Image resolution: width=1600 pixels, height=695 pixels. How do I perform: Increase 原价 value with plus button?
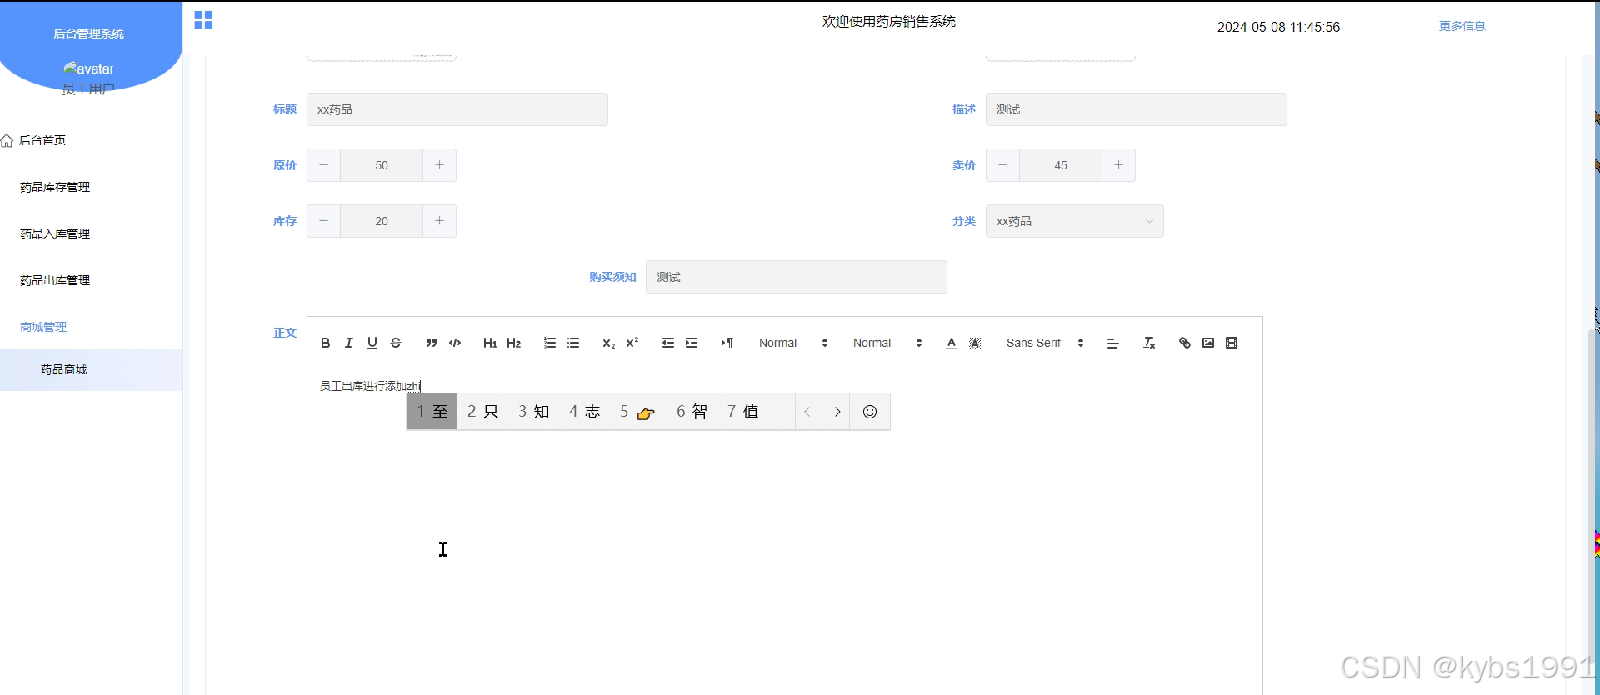pos(439,165)
